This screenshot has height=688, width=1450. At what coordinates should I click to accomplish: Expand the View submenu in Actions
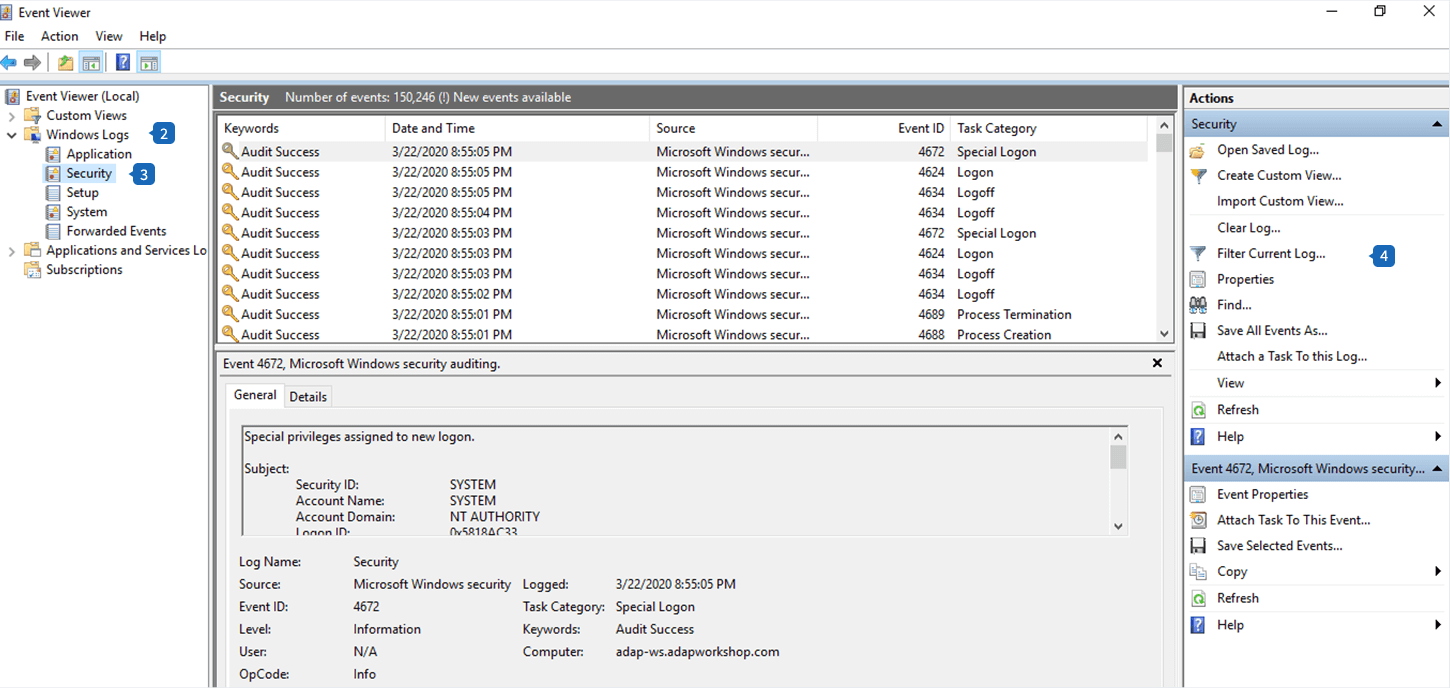(1231, 382)
